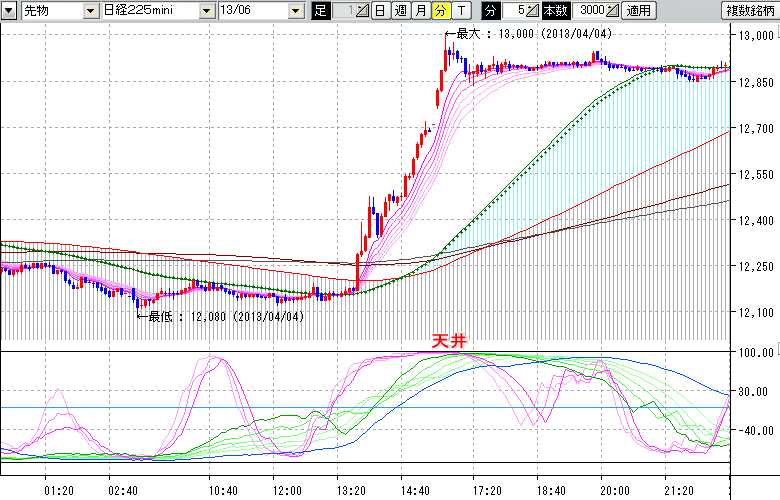Switch to tick chart with T button
Screen dimensions: 780x500
[x=460, y=11]
